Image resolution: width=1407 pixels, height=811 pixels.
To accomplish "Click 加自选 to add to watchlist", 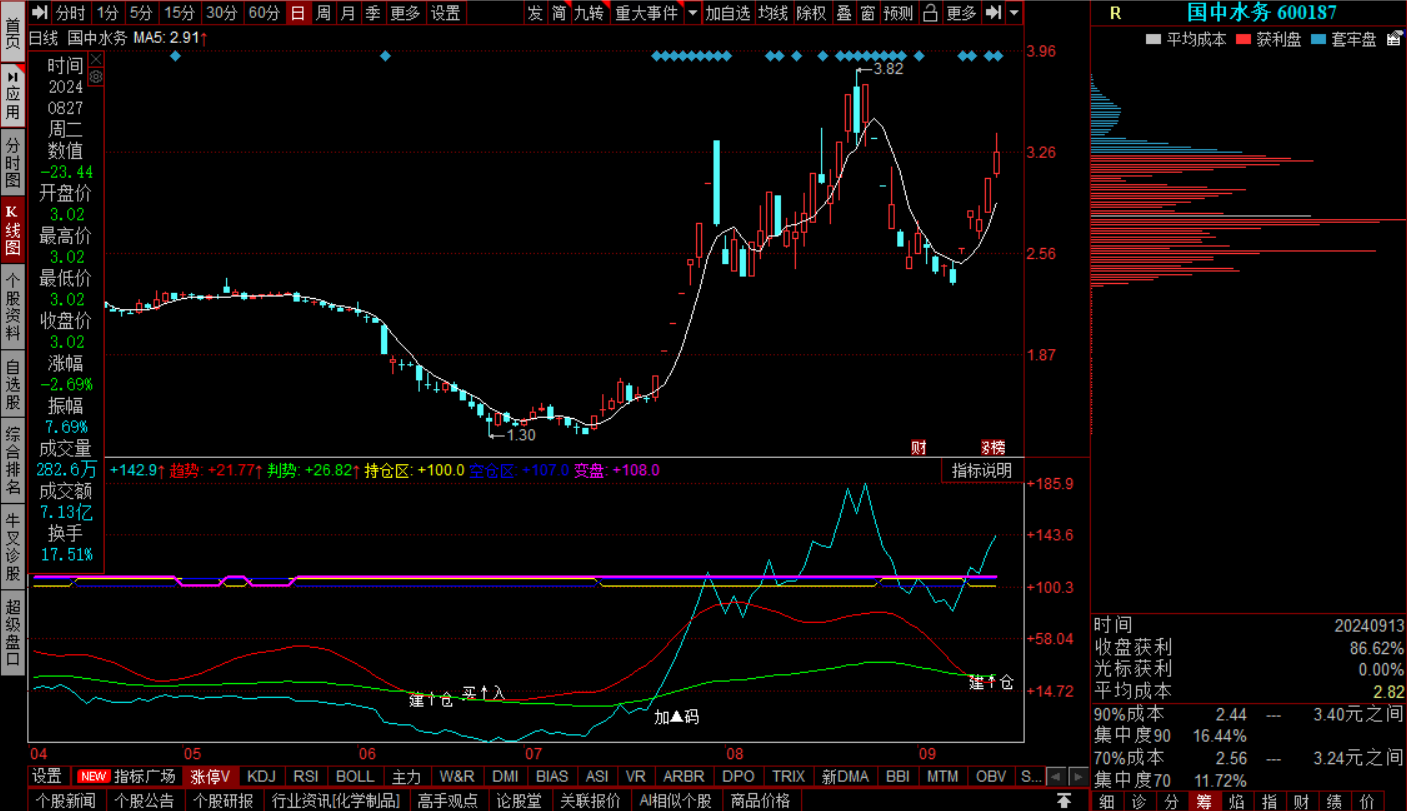I will [727, 13].
